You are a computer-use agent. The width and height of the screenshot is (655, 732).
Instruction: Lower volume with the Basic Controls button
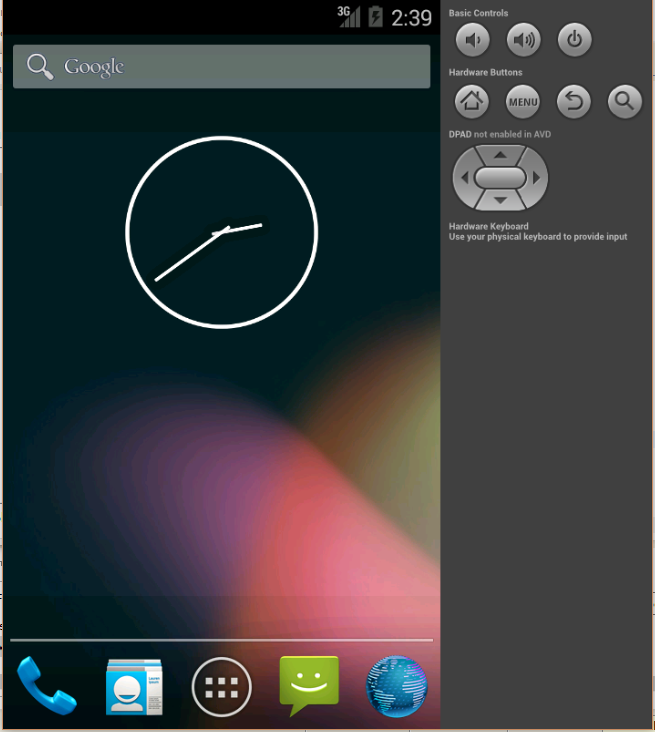(x=472, y=40)
